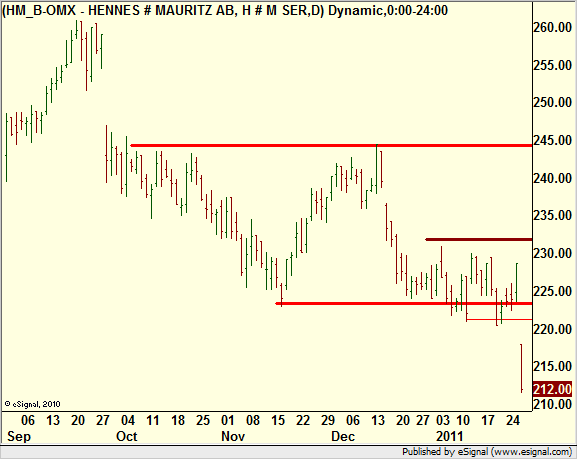Click the 220.00 price axis label
Image resolution: width=577 pixels, height=459 pixels.
(x=553, y=329)
